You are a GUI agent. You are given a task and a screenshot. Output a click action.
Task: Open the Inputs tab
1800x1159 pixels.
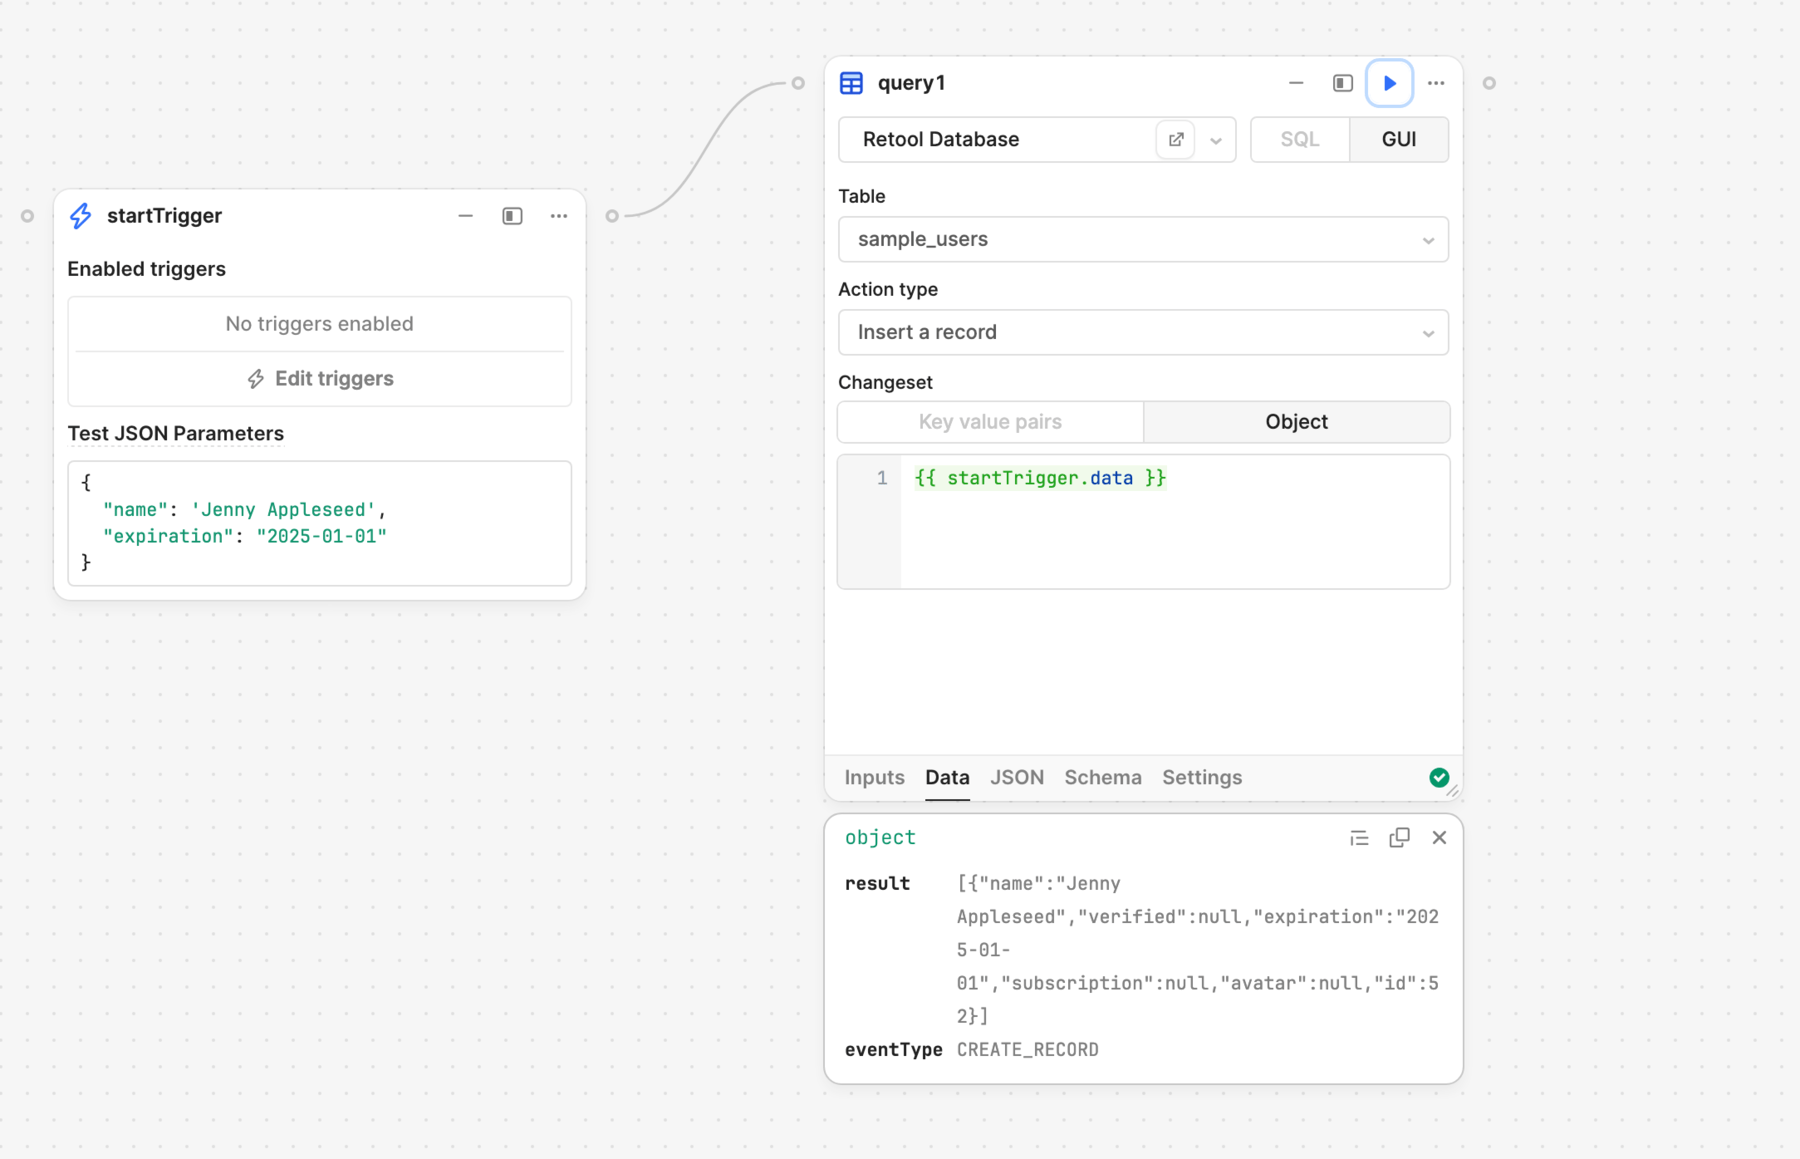pos(874,777)
